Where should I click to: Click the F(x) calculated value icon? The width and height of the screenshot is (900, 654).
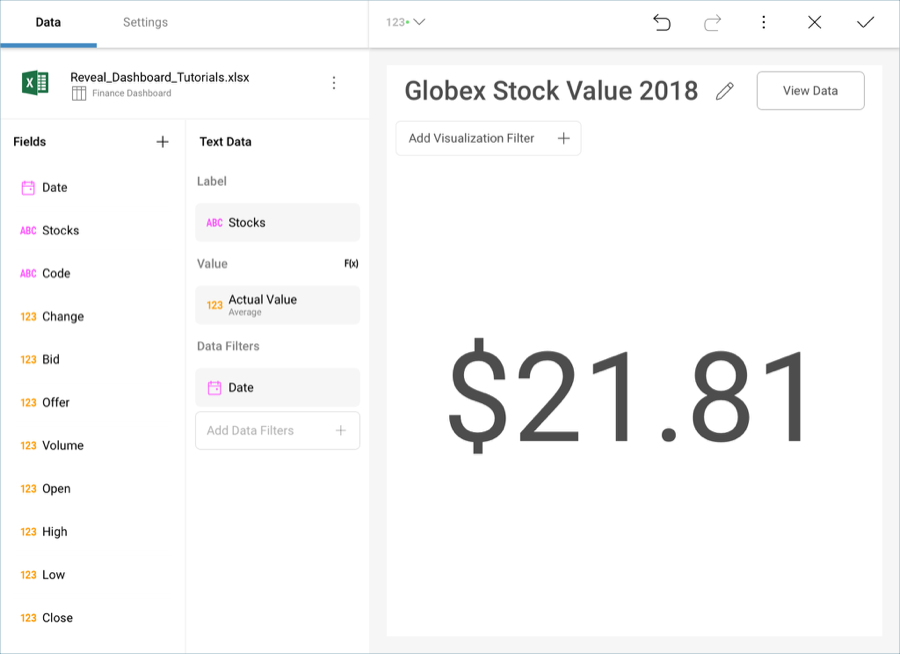pyautogui.click(x=351, y=264)
